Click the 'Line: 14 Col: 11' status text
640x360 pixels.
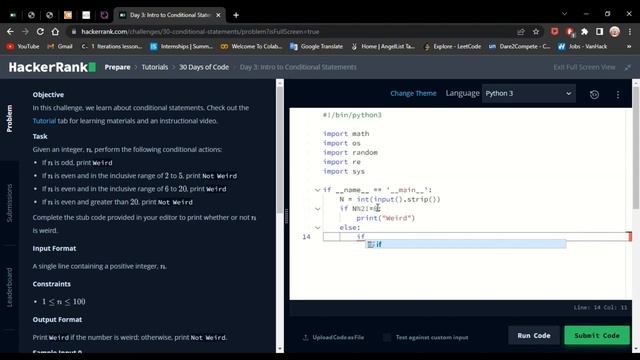pos(600,307)
